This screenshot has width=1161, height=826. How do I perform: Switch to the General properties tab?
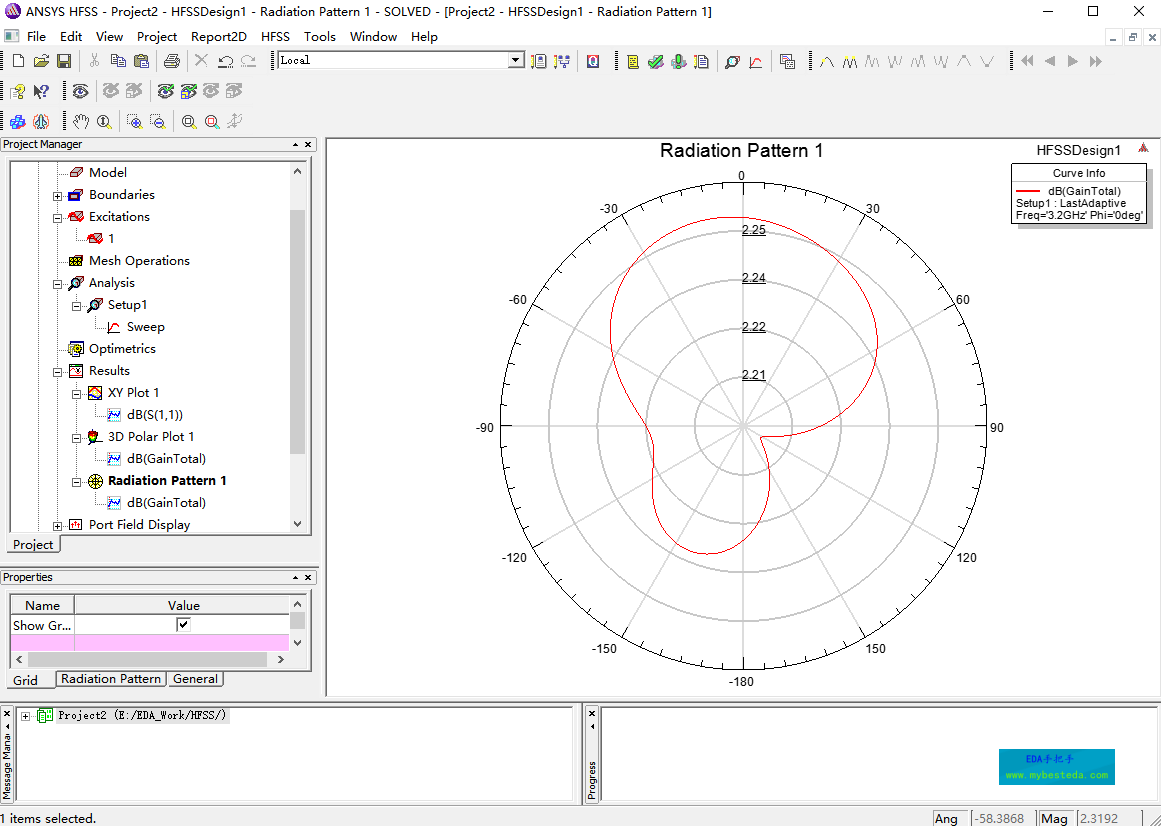pyautogui.click(x=195, y=679)
